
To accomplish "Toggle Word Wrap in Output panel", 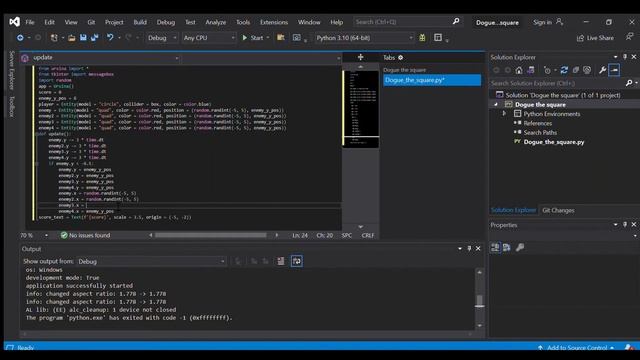I will [297, 261].
